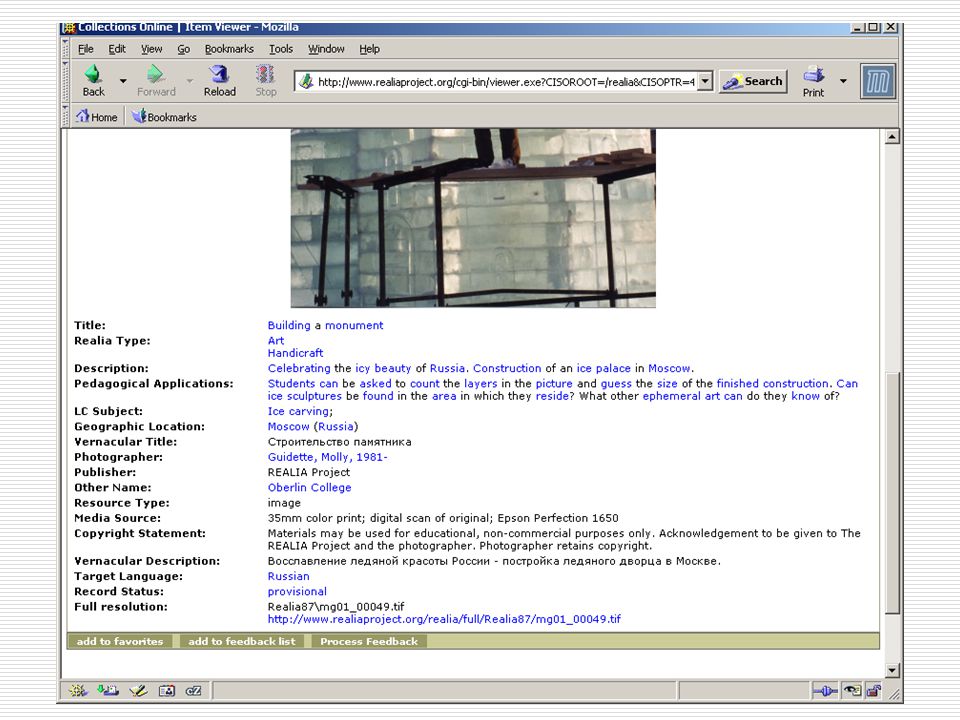Click the scroll down arrow
Screen dimensions: 960x720
pyautogui.click(x=892, y=670)
